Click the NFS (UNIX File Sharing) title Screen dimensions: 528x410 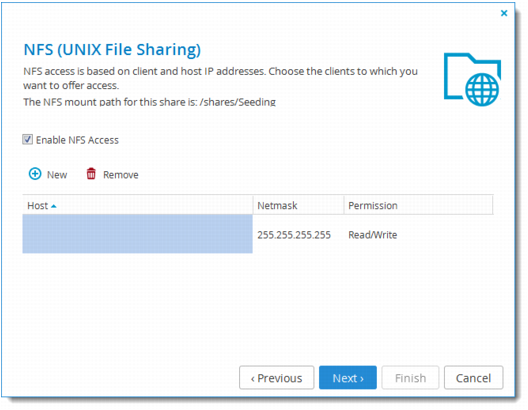[112, 50]
